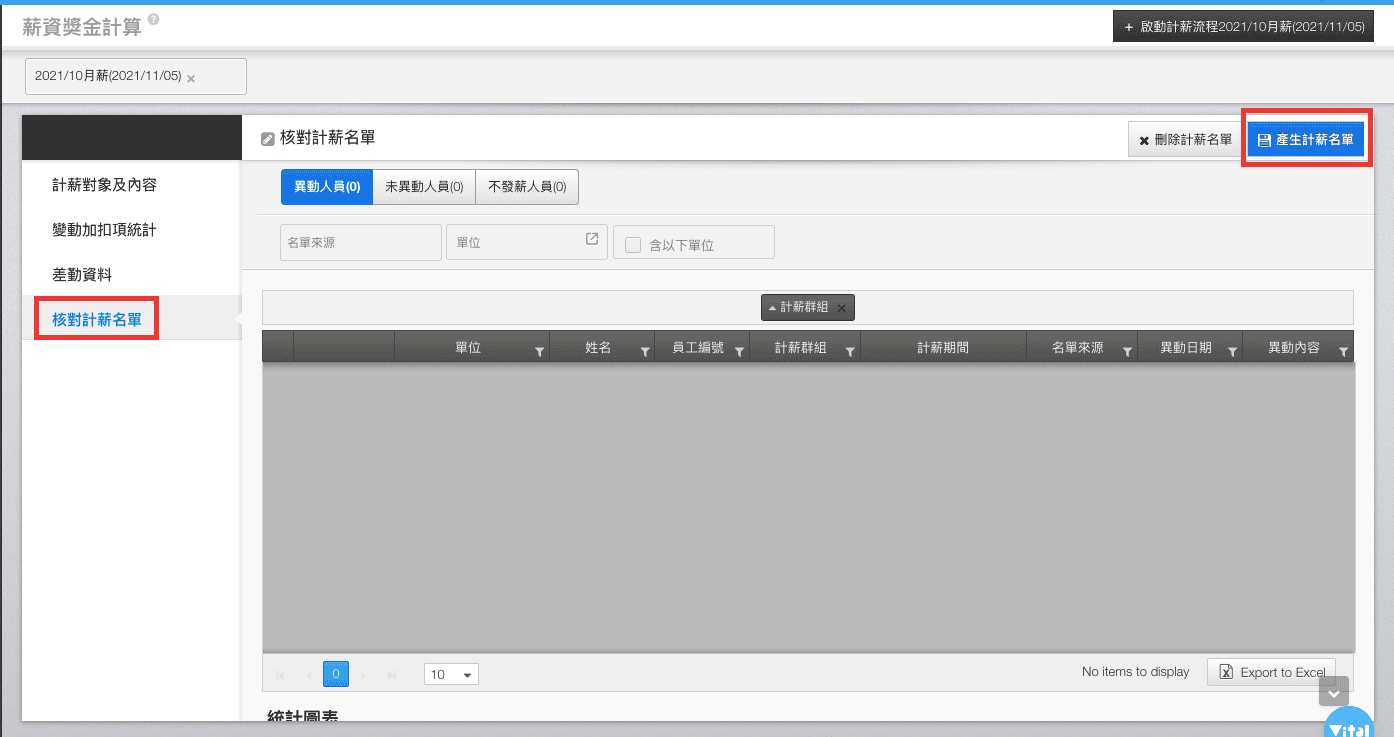Open the 單位 picker popup icon
The width and height of the screenshot is (1394, 737).
592,239
